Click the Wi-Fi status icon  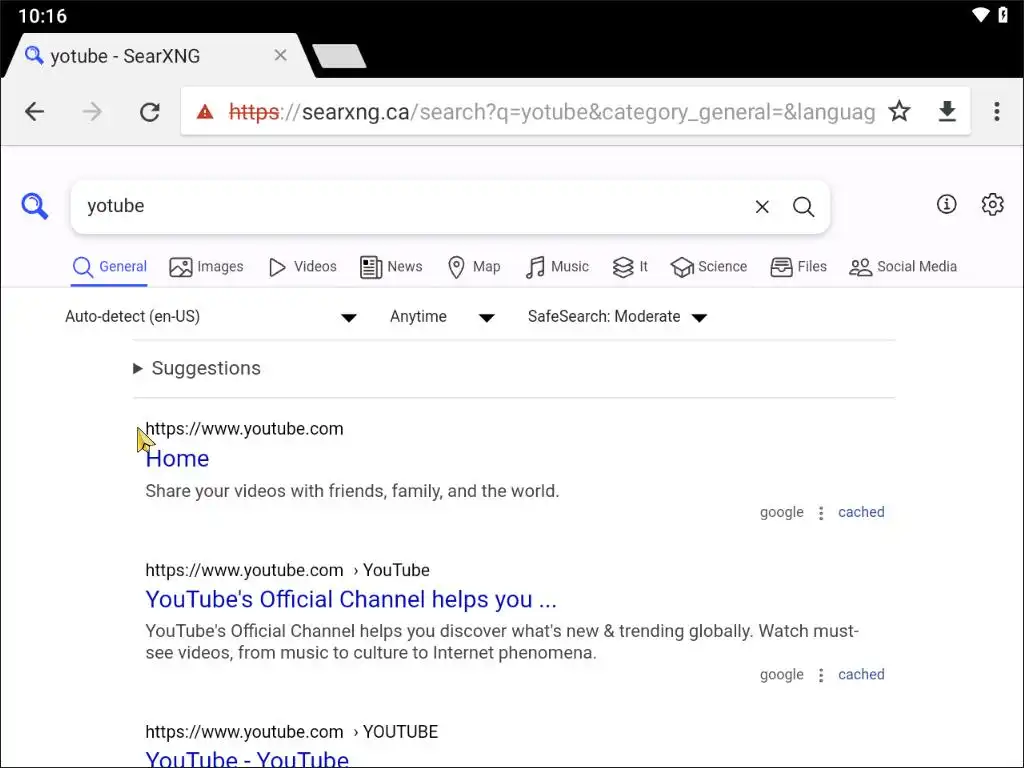click(x=980, y=15)
